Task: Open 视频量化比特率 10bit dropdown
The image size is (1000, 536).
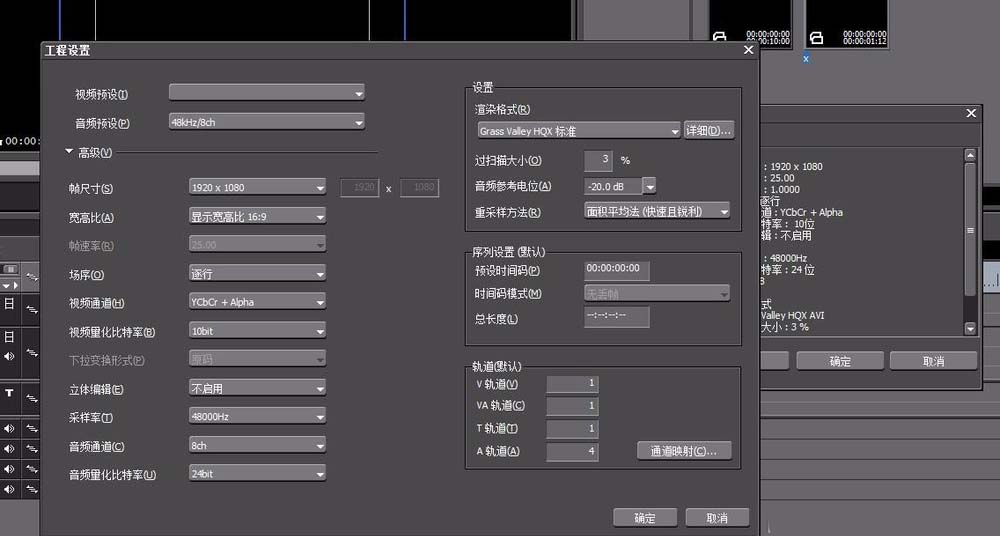Action: coord(258,331)
